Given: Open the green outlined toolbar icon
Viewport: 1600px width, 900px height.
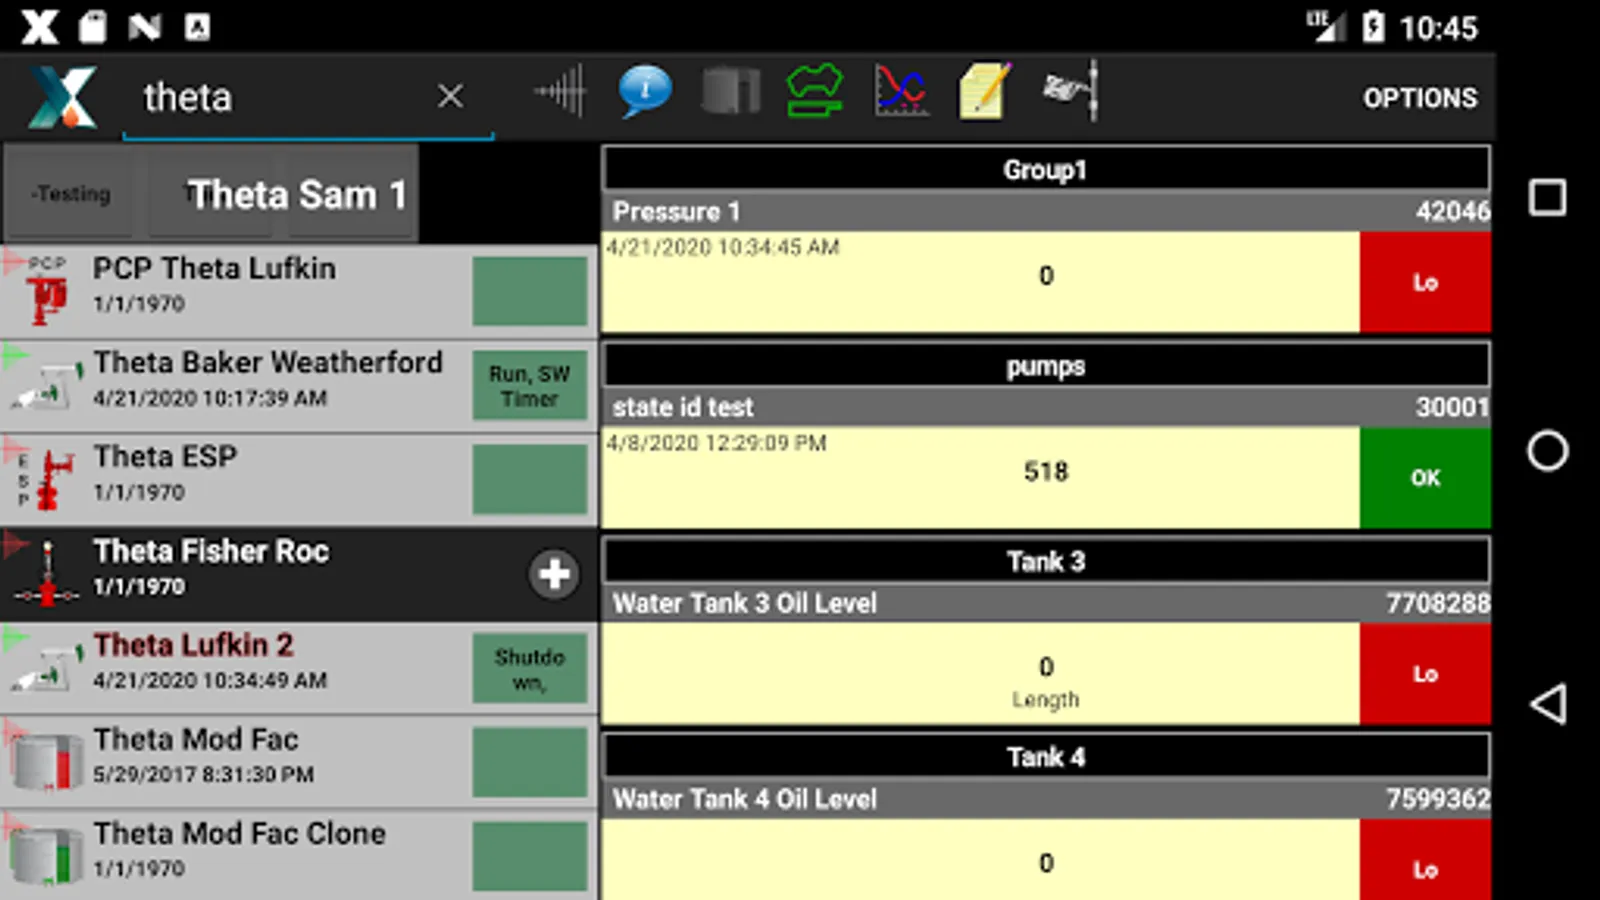Looking at the screenshot, I should tap(815, 92).
